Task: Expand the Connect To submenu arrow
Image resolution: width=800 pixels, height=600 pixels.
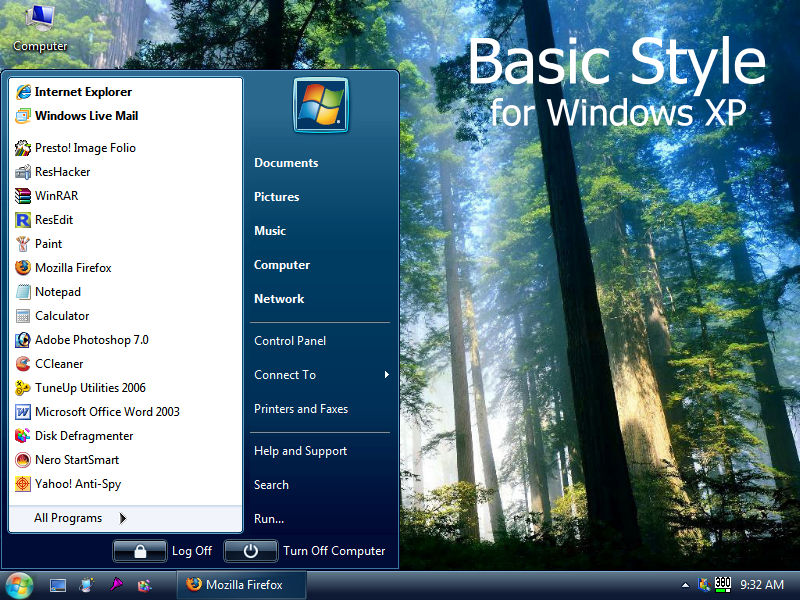Action: (387, 375)
